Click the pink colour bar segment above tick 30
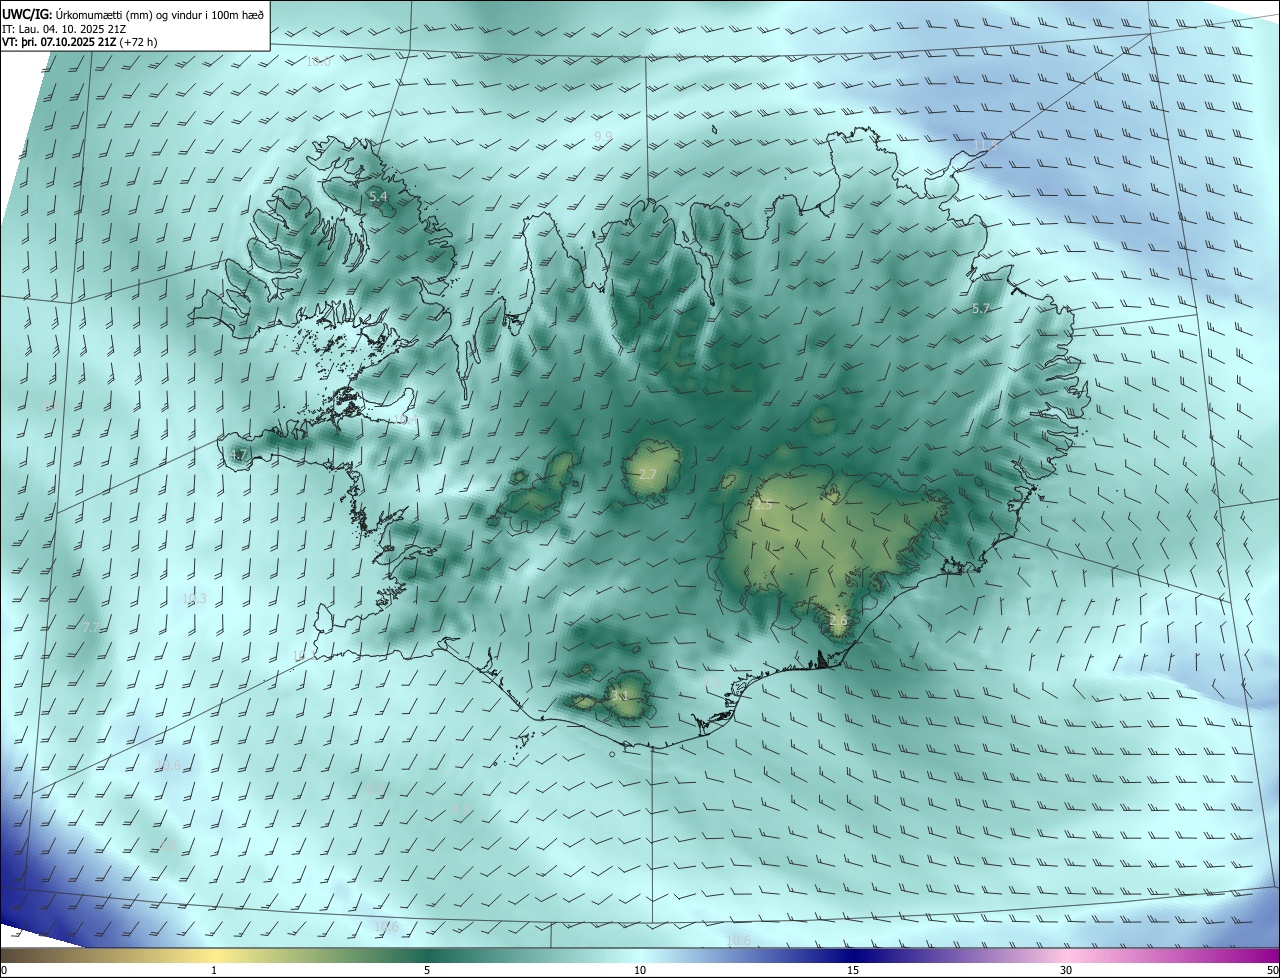The height and width of the screenshot is (978, 1280). click(x=1066, y=955)
